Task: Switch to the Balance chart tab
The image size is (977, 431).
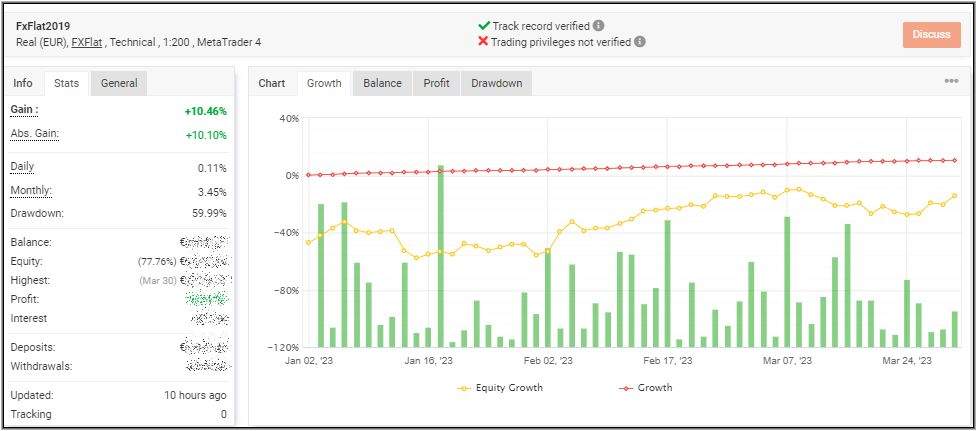Action: coord(382,83)
